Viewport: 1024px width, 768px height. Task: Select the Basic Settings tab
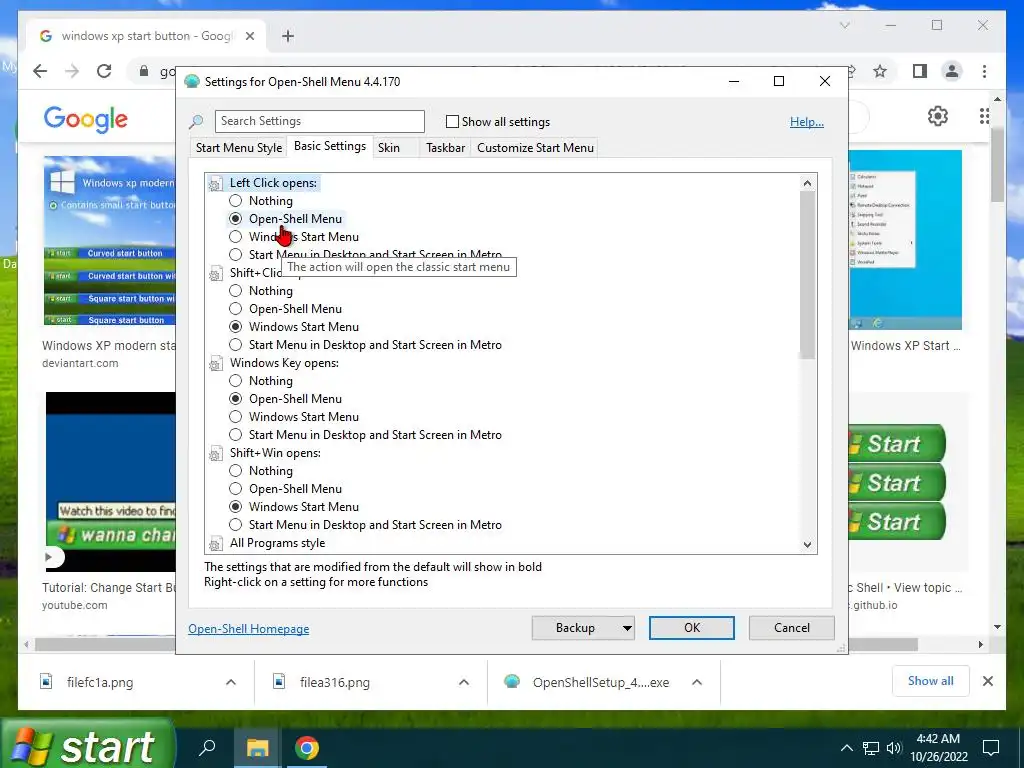tap(330, 146)
